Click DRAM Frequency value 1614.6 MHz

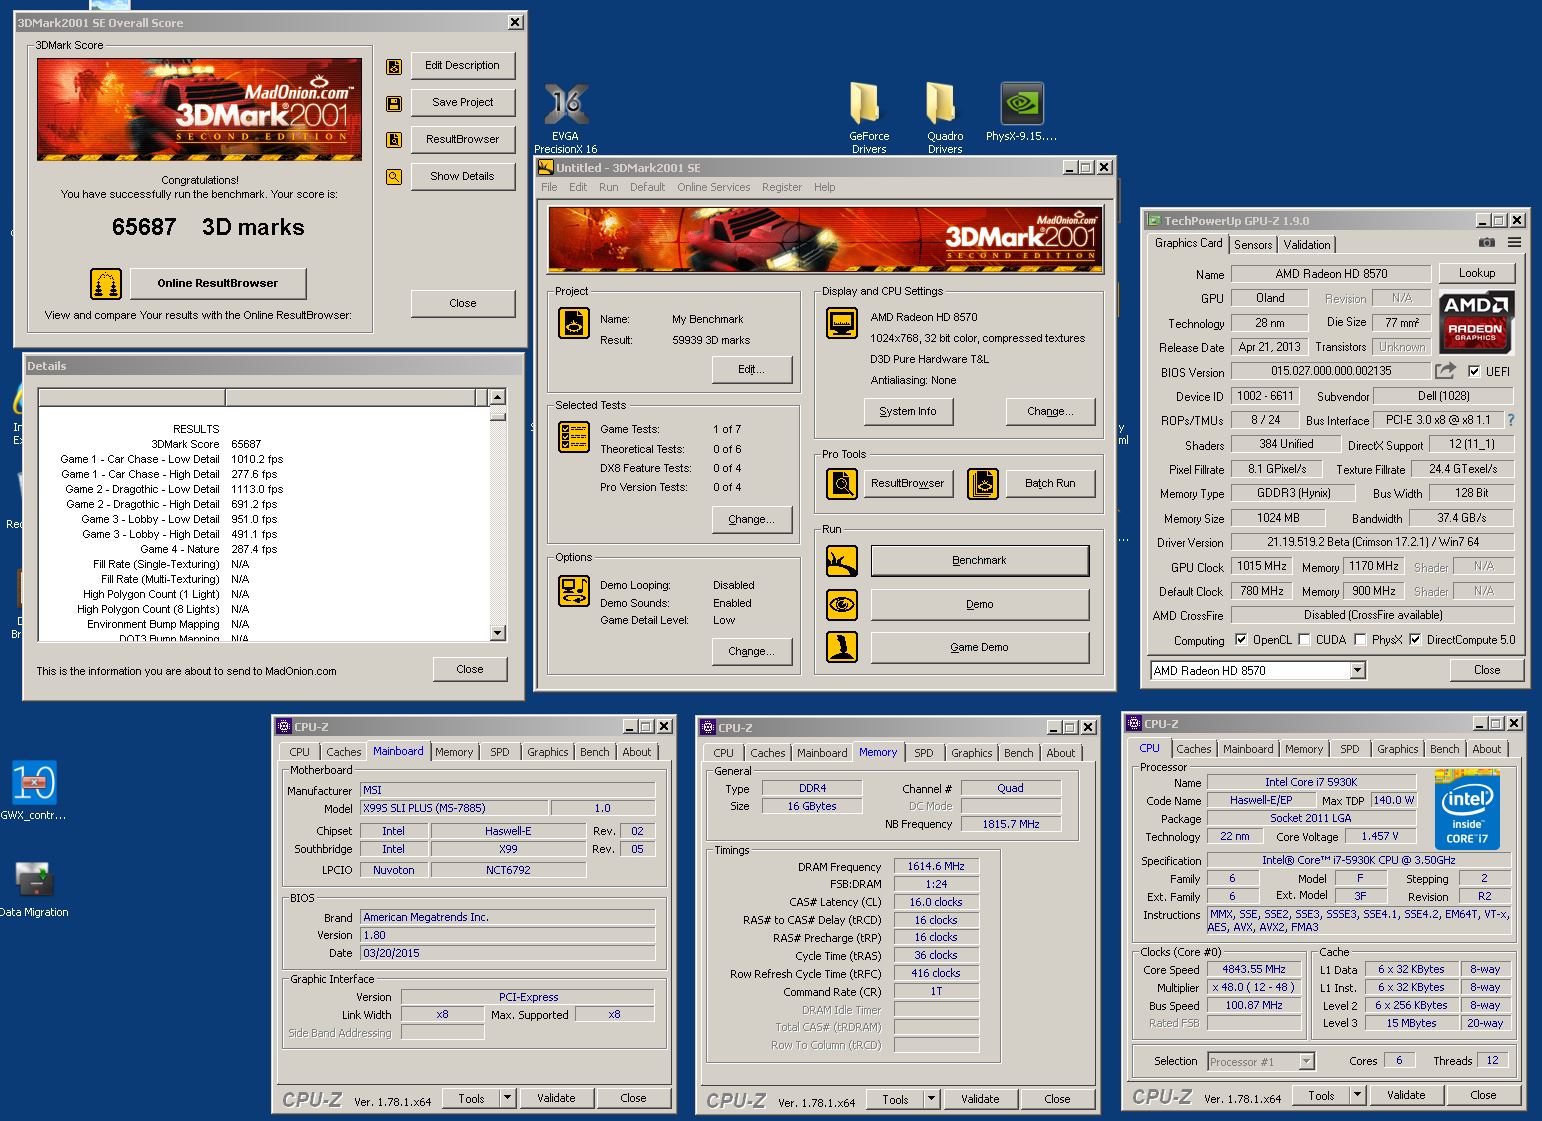(936, 867)
